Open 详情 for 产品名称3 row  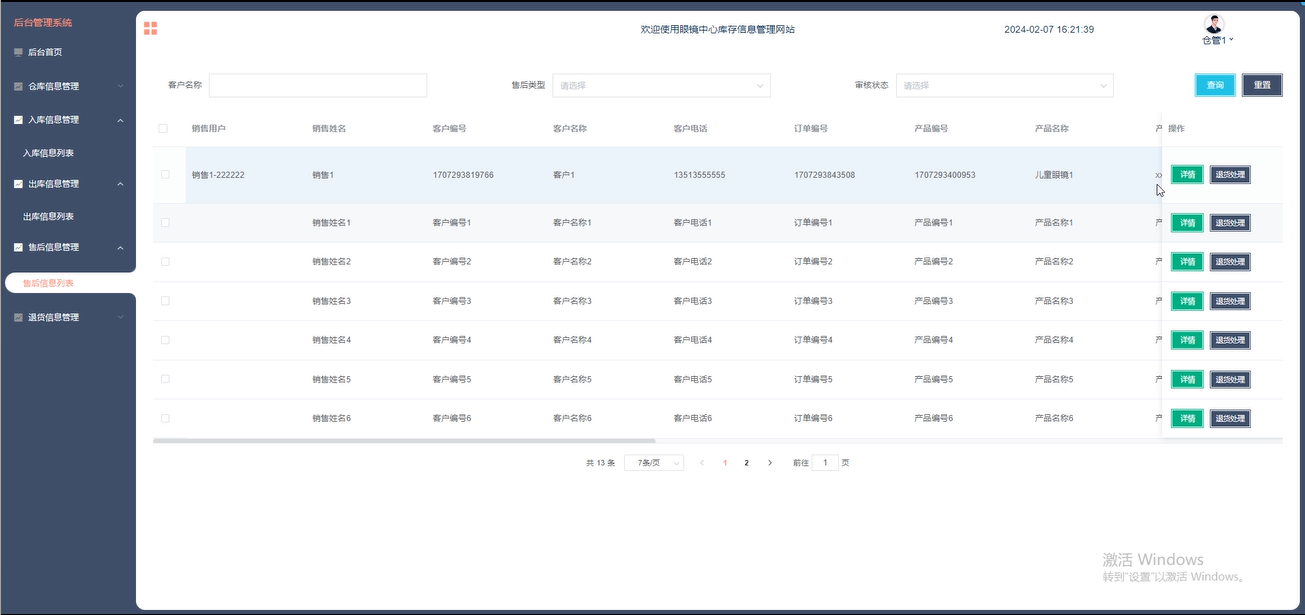click(x=1188, y=301)
